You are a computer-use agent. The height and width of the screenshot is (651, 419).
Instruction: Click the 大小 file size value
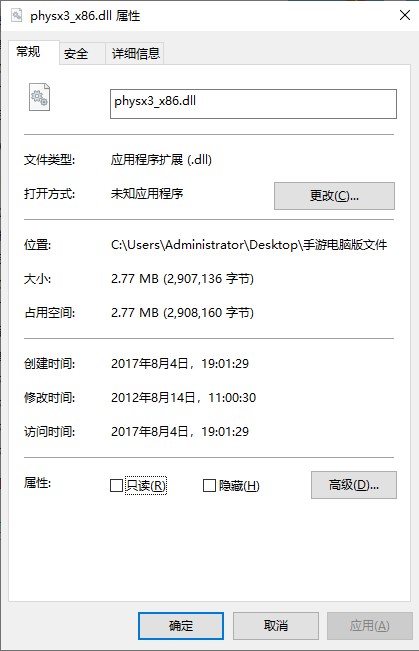[182, 279]
